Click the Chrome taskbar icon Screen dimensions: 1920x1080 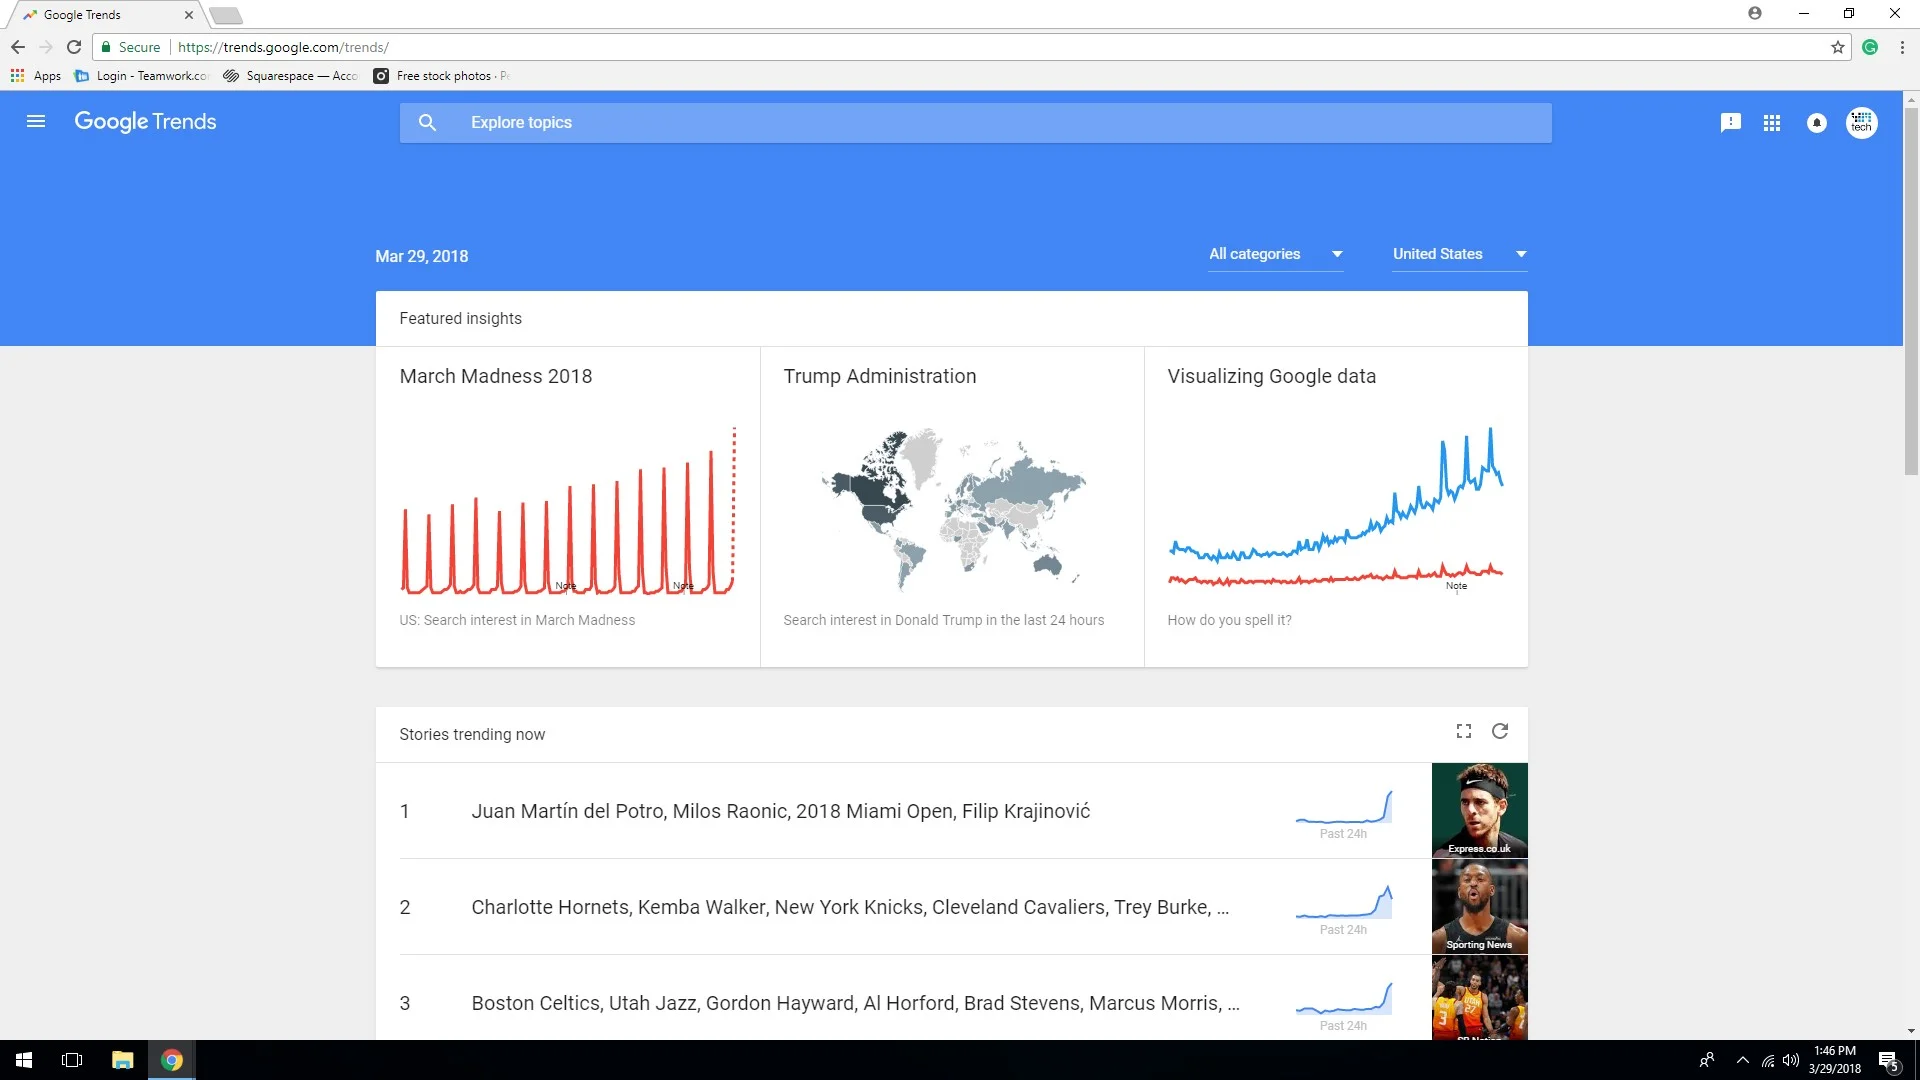point(172,1060)
